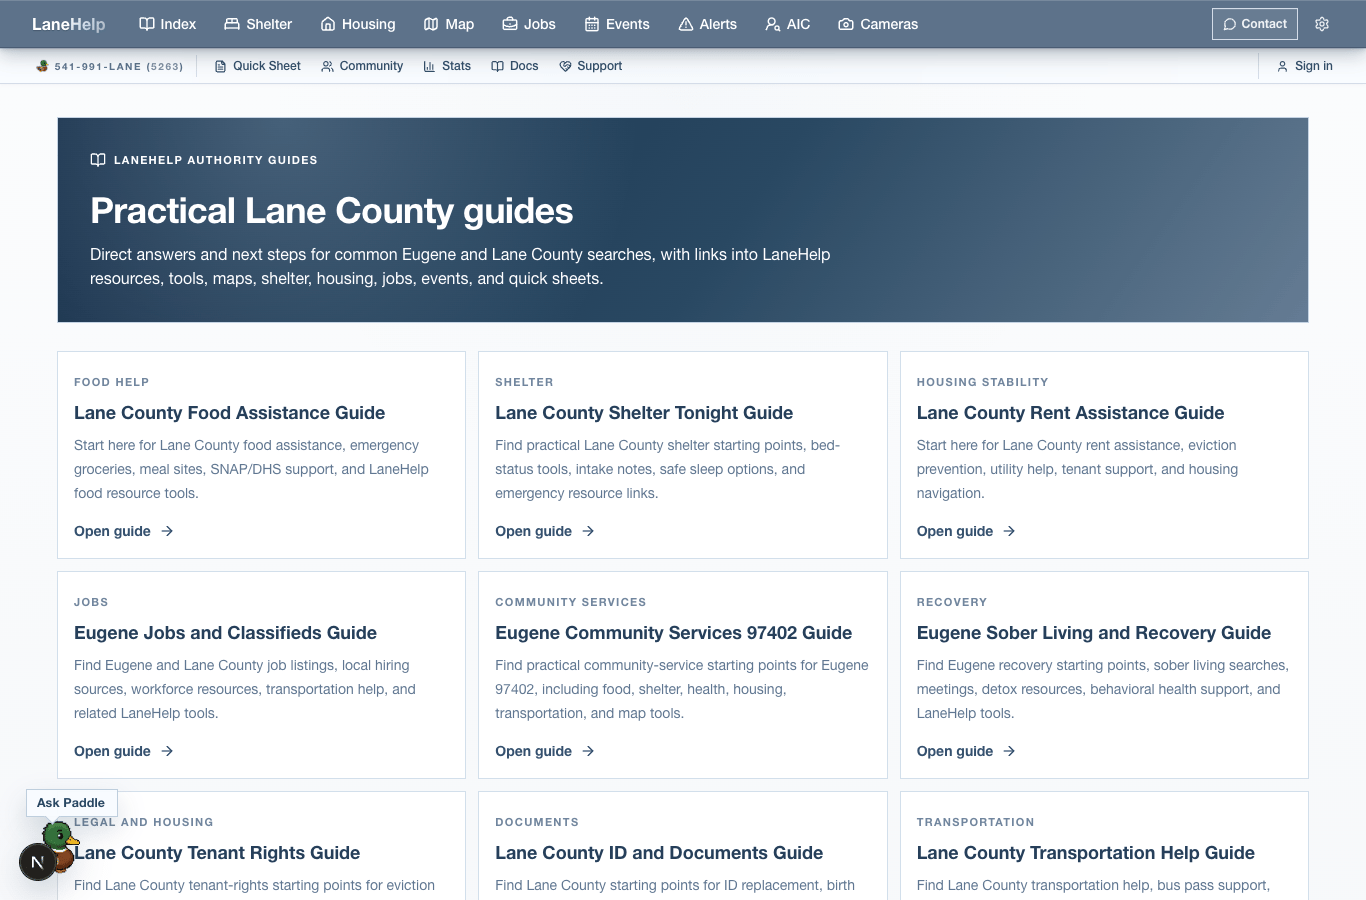Click the Lane County Tenant Rights Guide title
The width and height of the screenshot is (1366, 900).
217,853
